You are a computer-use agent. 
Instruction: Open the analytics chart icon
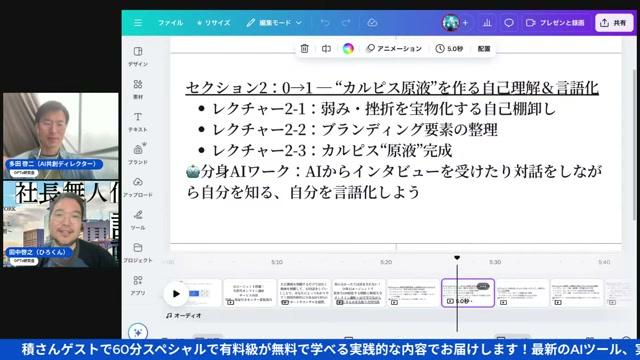coord(487,23)
